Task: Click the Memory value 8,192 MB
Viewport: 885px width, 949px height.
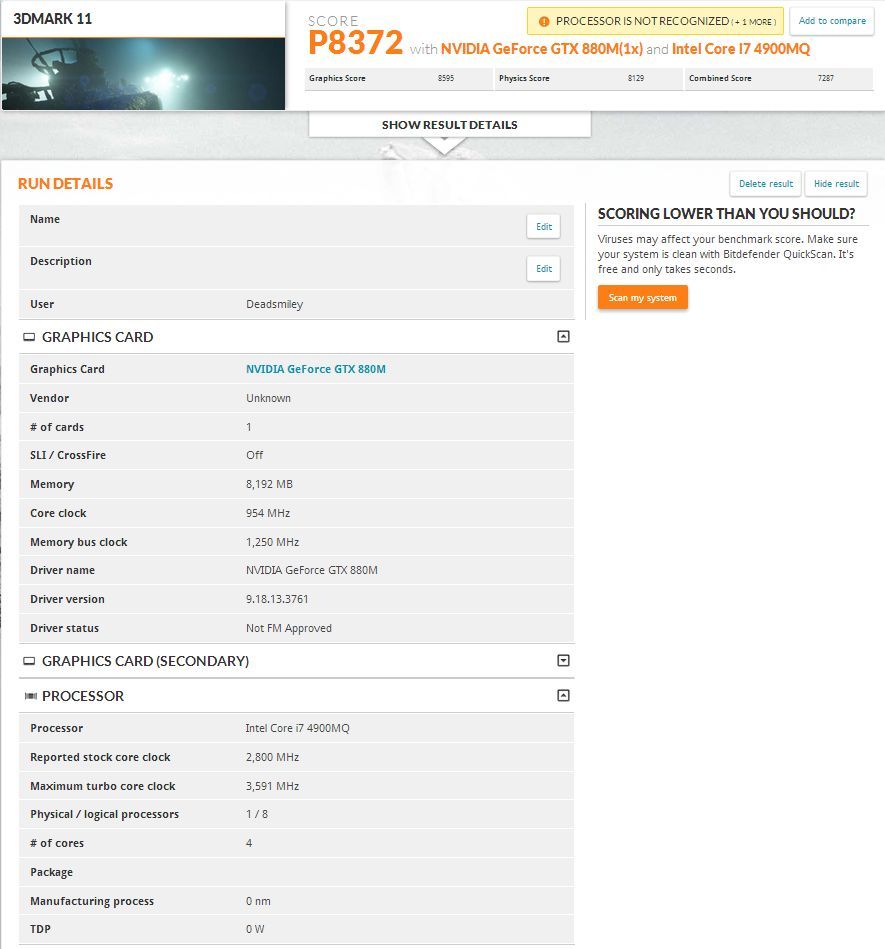Action: tap(269, 484)
